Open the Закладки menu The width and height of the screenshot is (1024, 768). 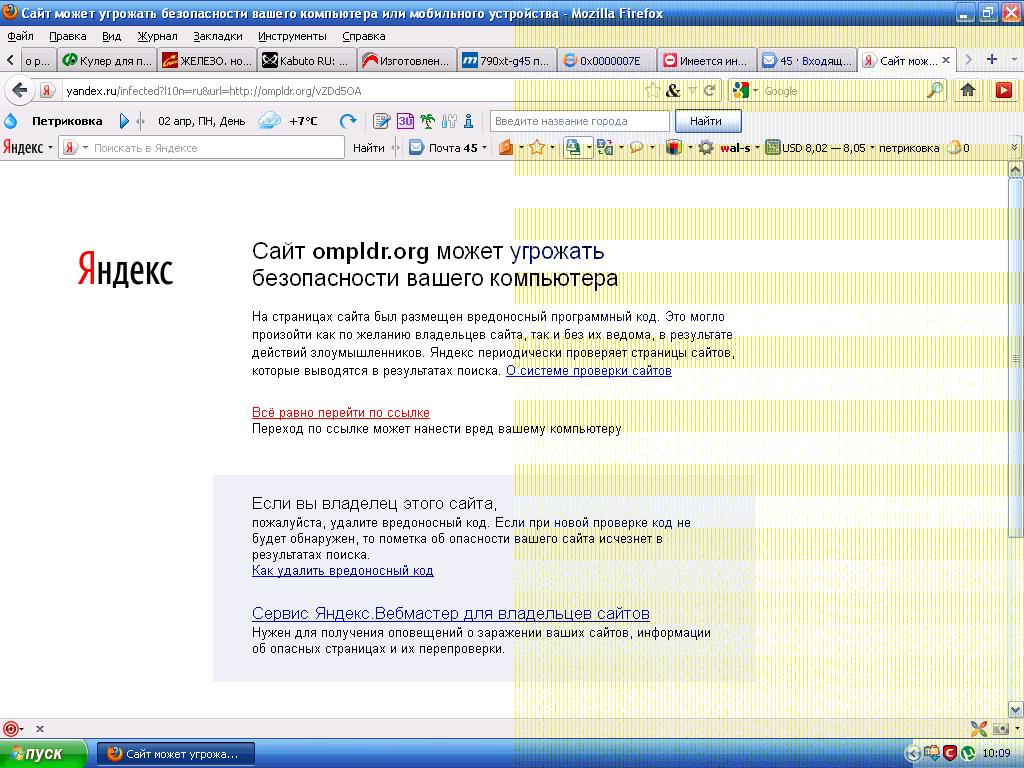217,36
